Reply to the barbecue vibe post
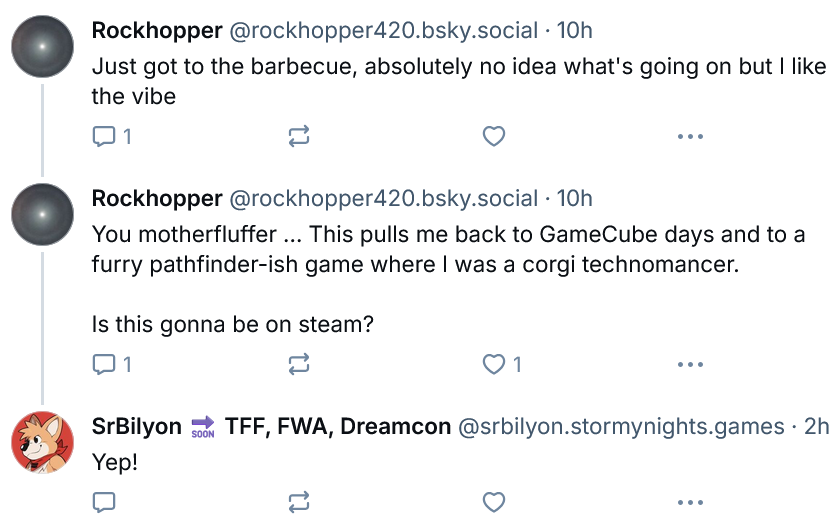This screenshot has width=837, height=523. [x=112, y=137]
